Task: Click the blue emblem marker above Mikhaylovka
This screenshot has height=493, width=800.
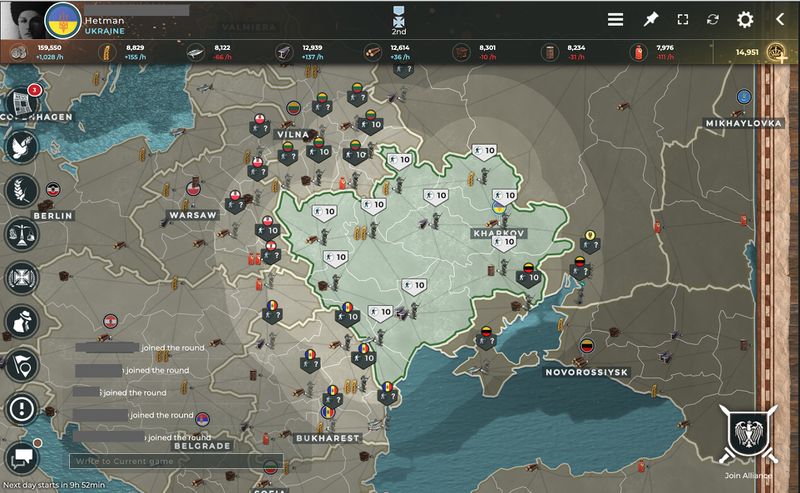Action: coord(744,96)
